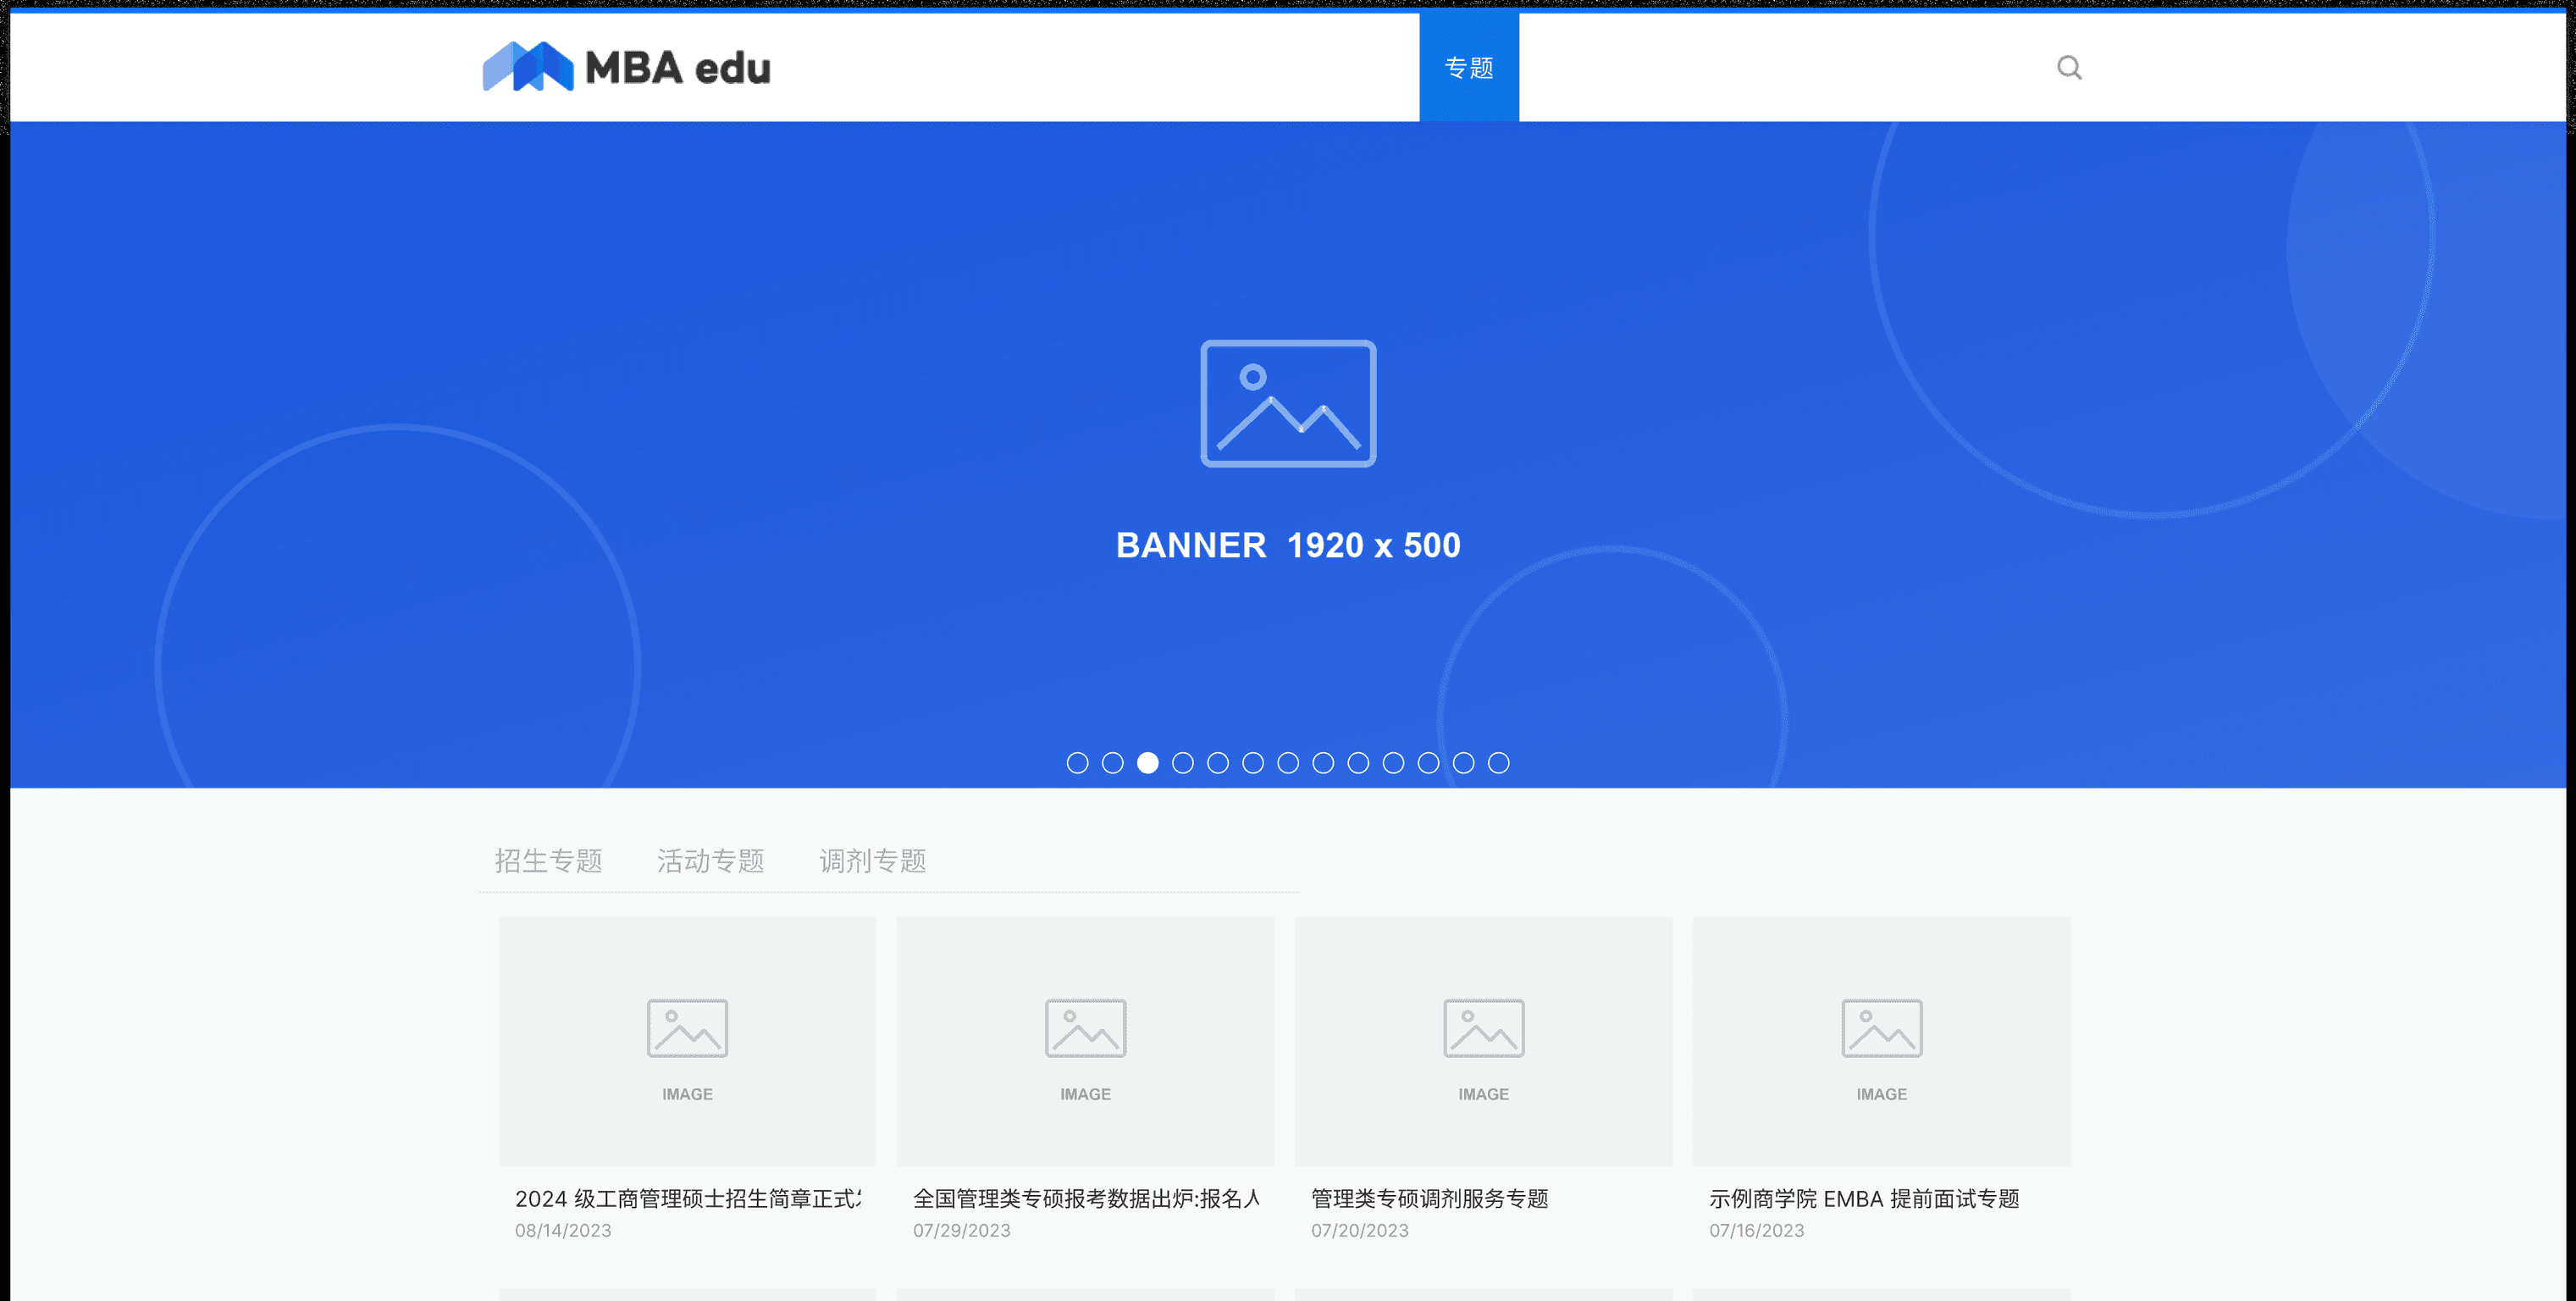The height and width of the screenshot is (1301, 2576).
Task: Click the banner image placeholder icon
Action: pyautogui.click(x=1288, y=403)
